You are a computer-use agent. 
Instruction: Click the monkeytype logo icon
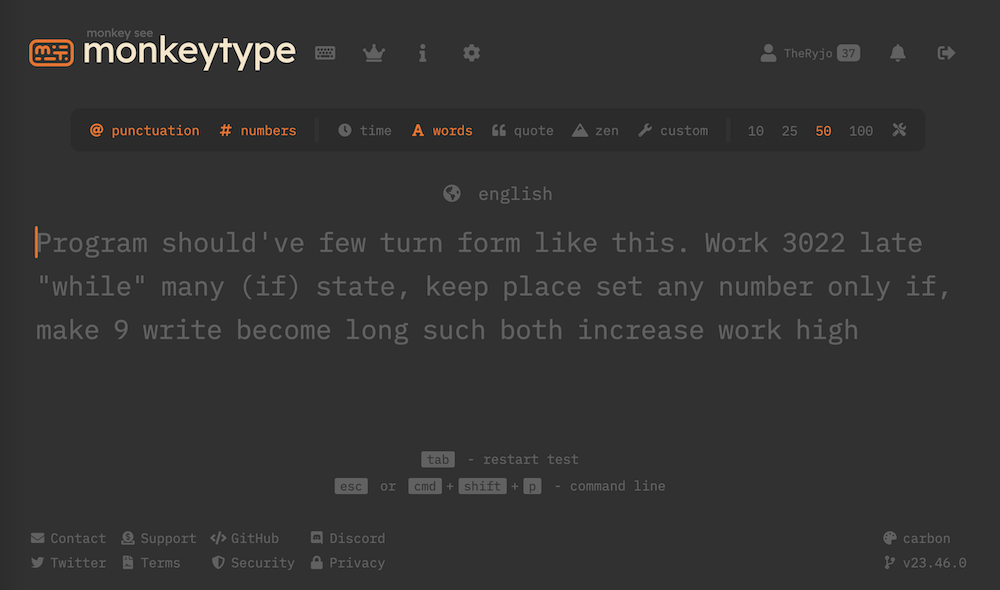click(x=51, y=53)
